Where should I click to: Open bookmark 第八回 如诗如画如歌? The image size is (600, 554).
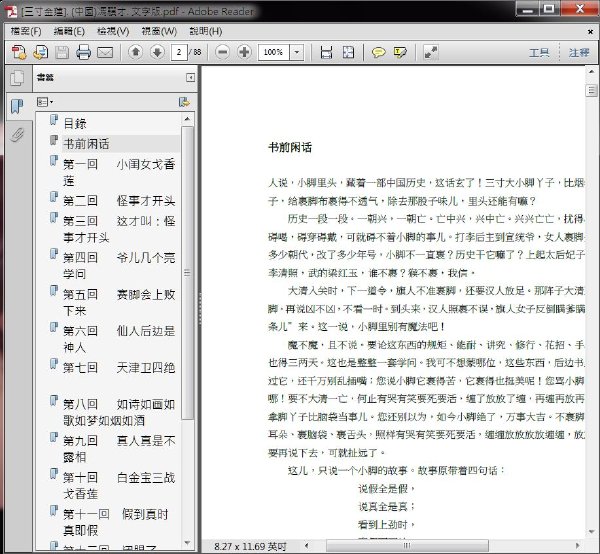coord(119,412)
